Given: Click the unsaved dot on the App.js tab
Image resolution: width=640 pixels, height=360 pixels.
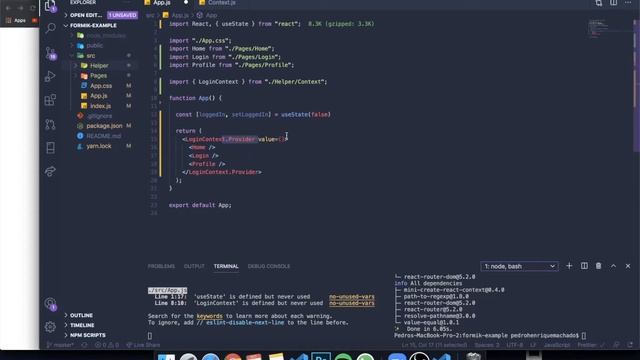Looking at the screenshot, I should (x=186, y=2).
